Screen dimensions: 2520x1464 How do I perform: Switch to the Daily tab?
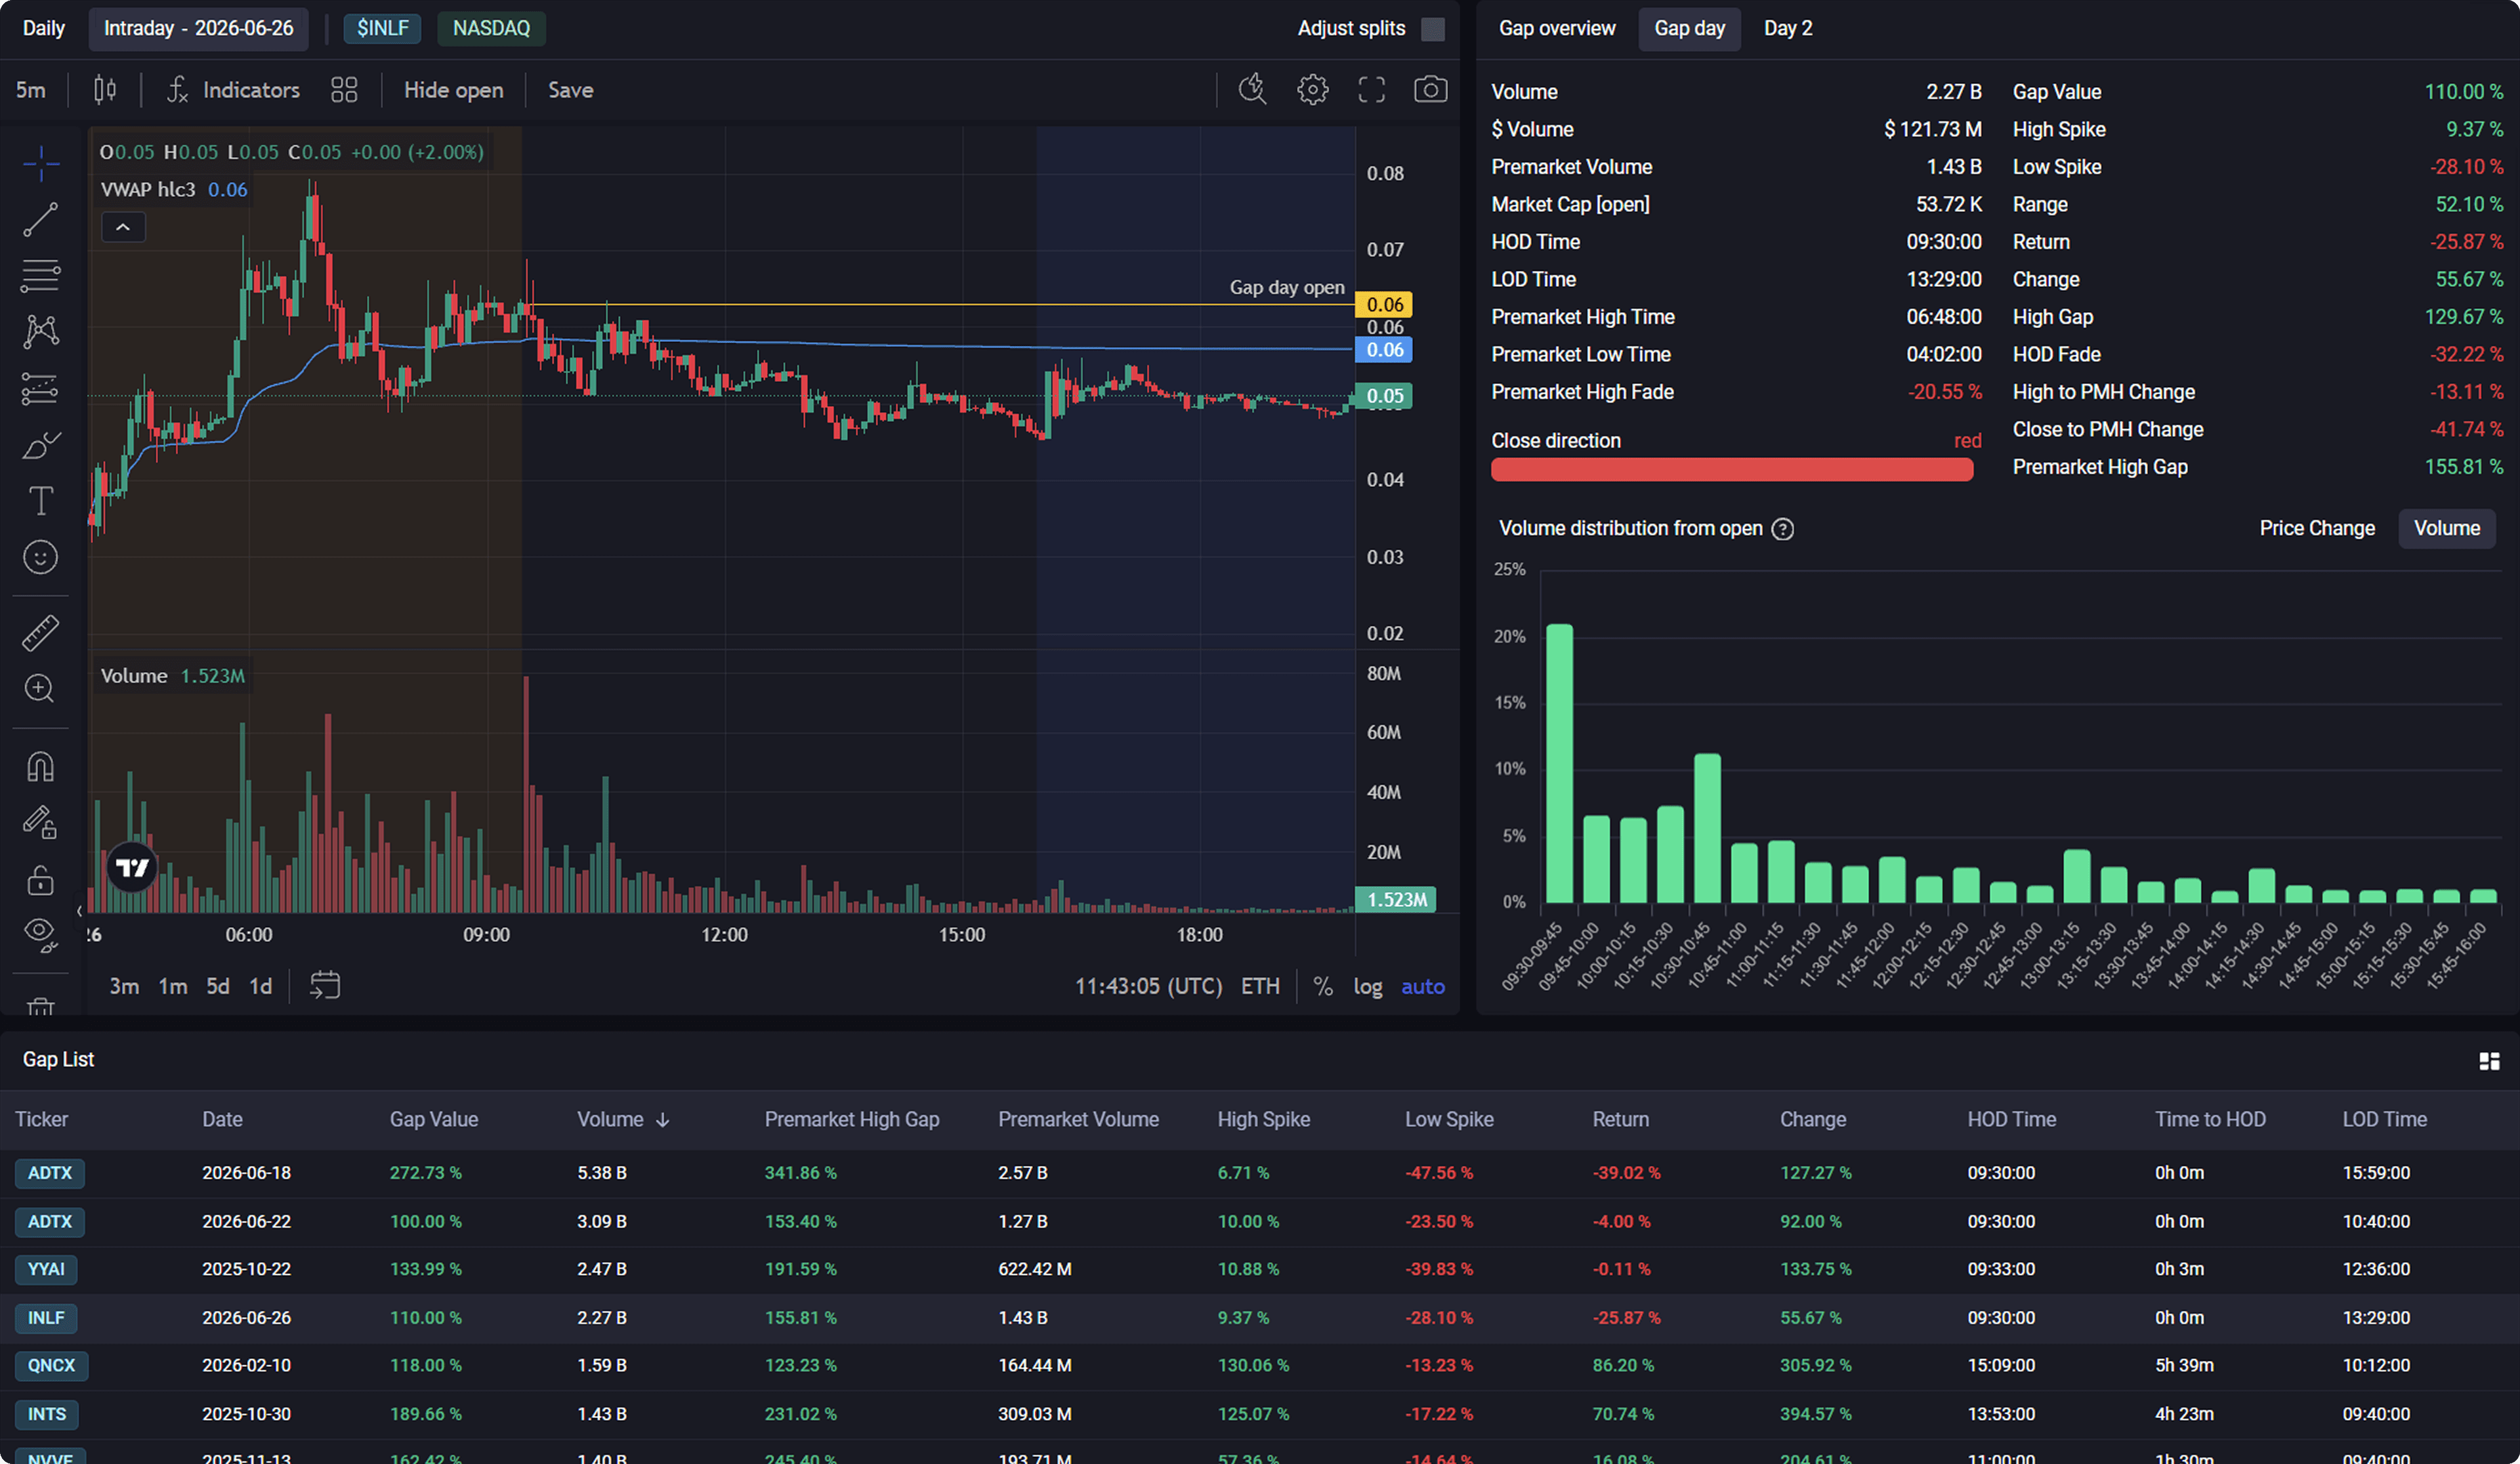pos(44,28)
